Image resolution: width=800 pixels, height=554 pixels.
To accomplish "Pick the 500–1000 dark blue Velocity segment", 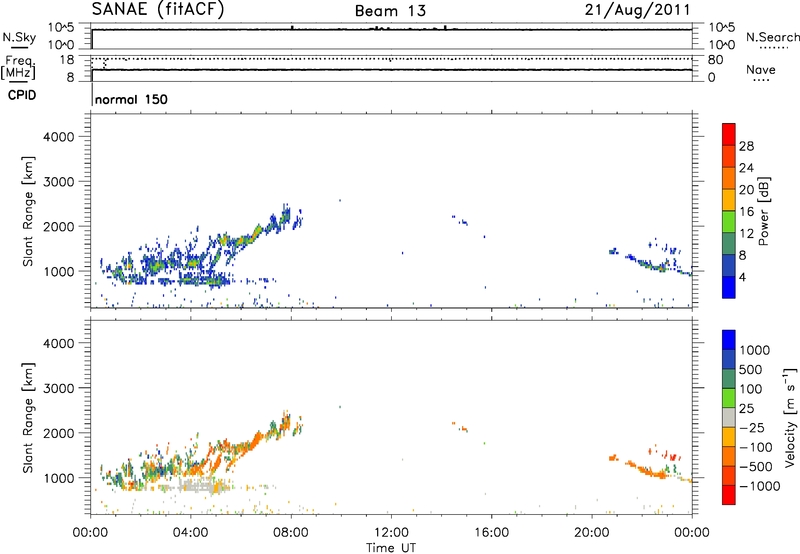I will [729, 359].
